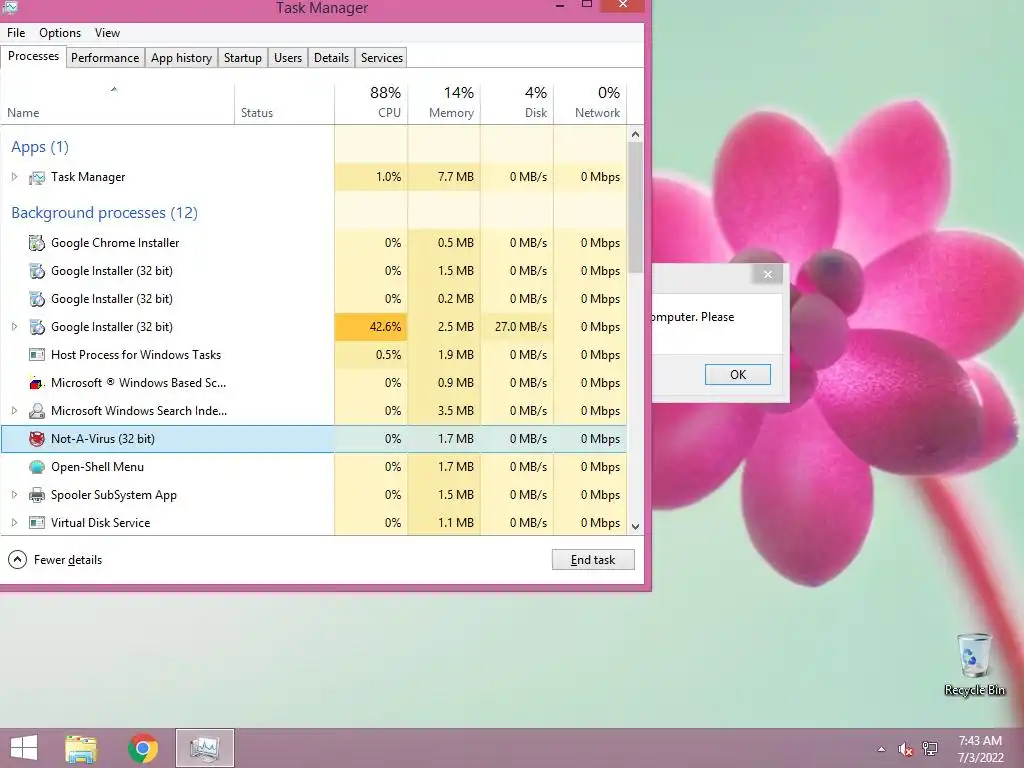Switch to the Users tab

[288, 57]
